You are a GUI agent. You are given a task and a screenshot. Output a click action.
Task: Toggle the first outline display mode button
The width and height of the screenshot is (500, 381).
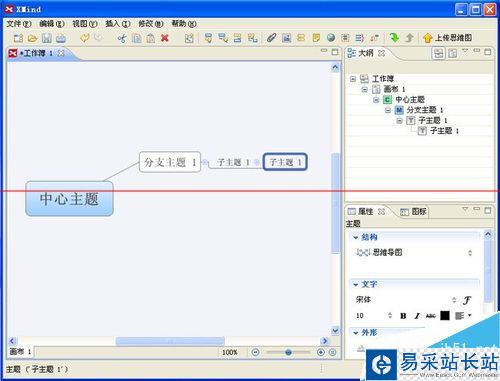coord(439,53)
